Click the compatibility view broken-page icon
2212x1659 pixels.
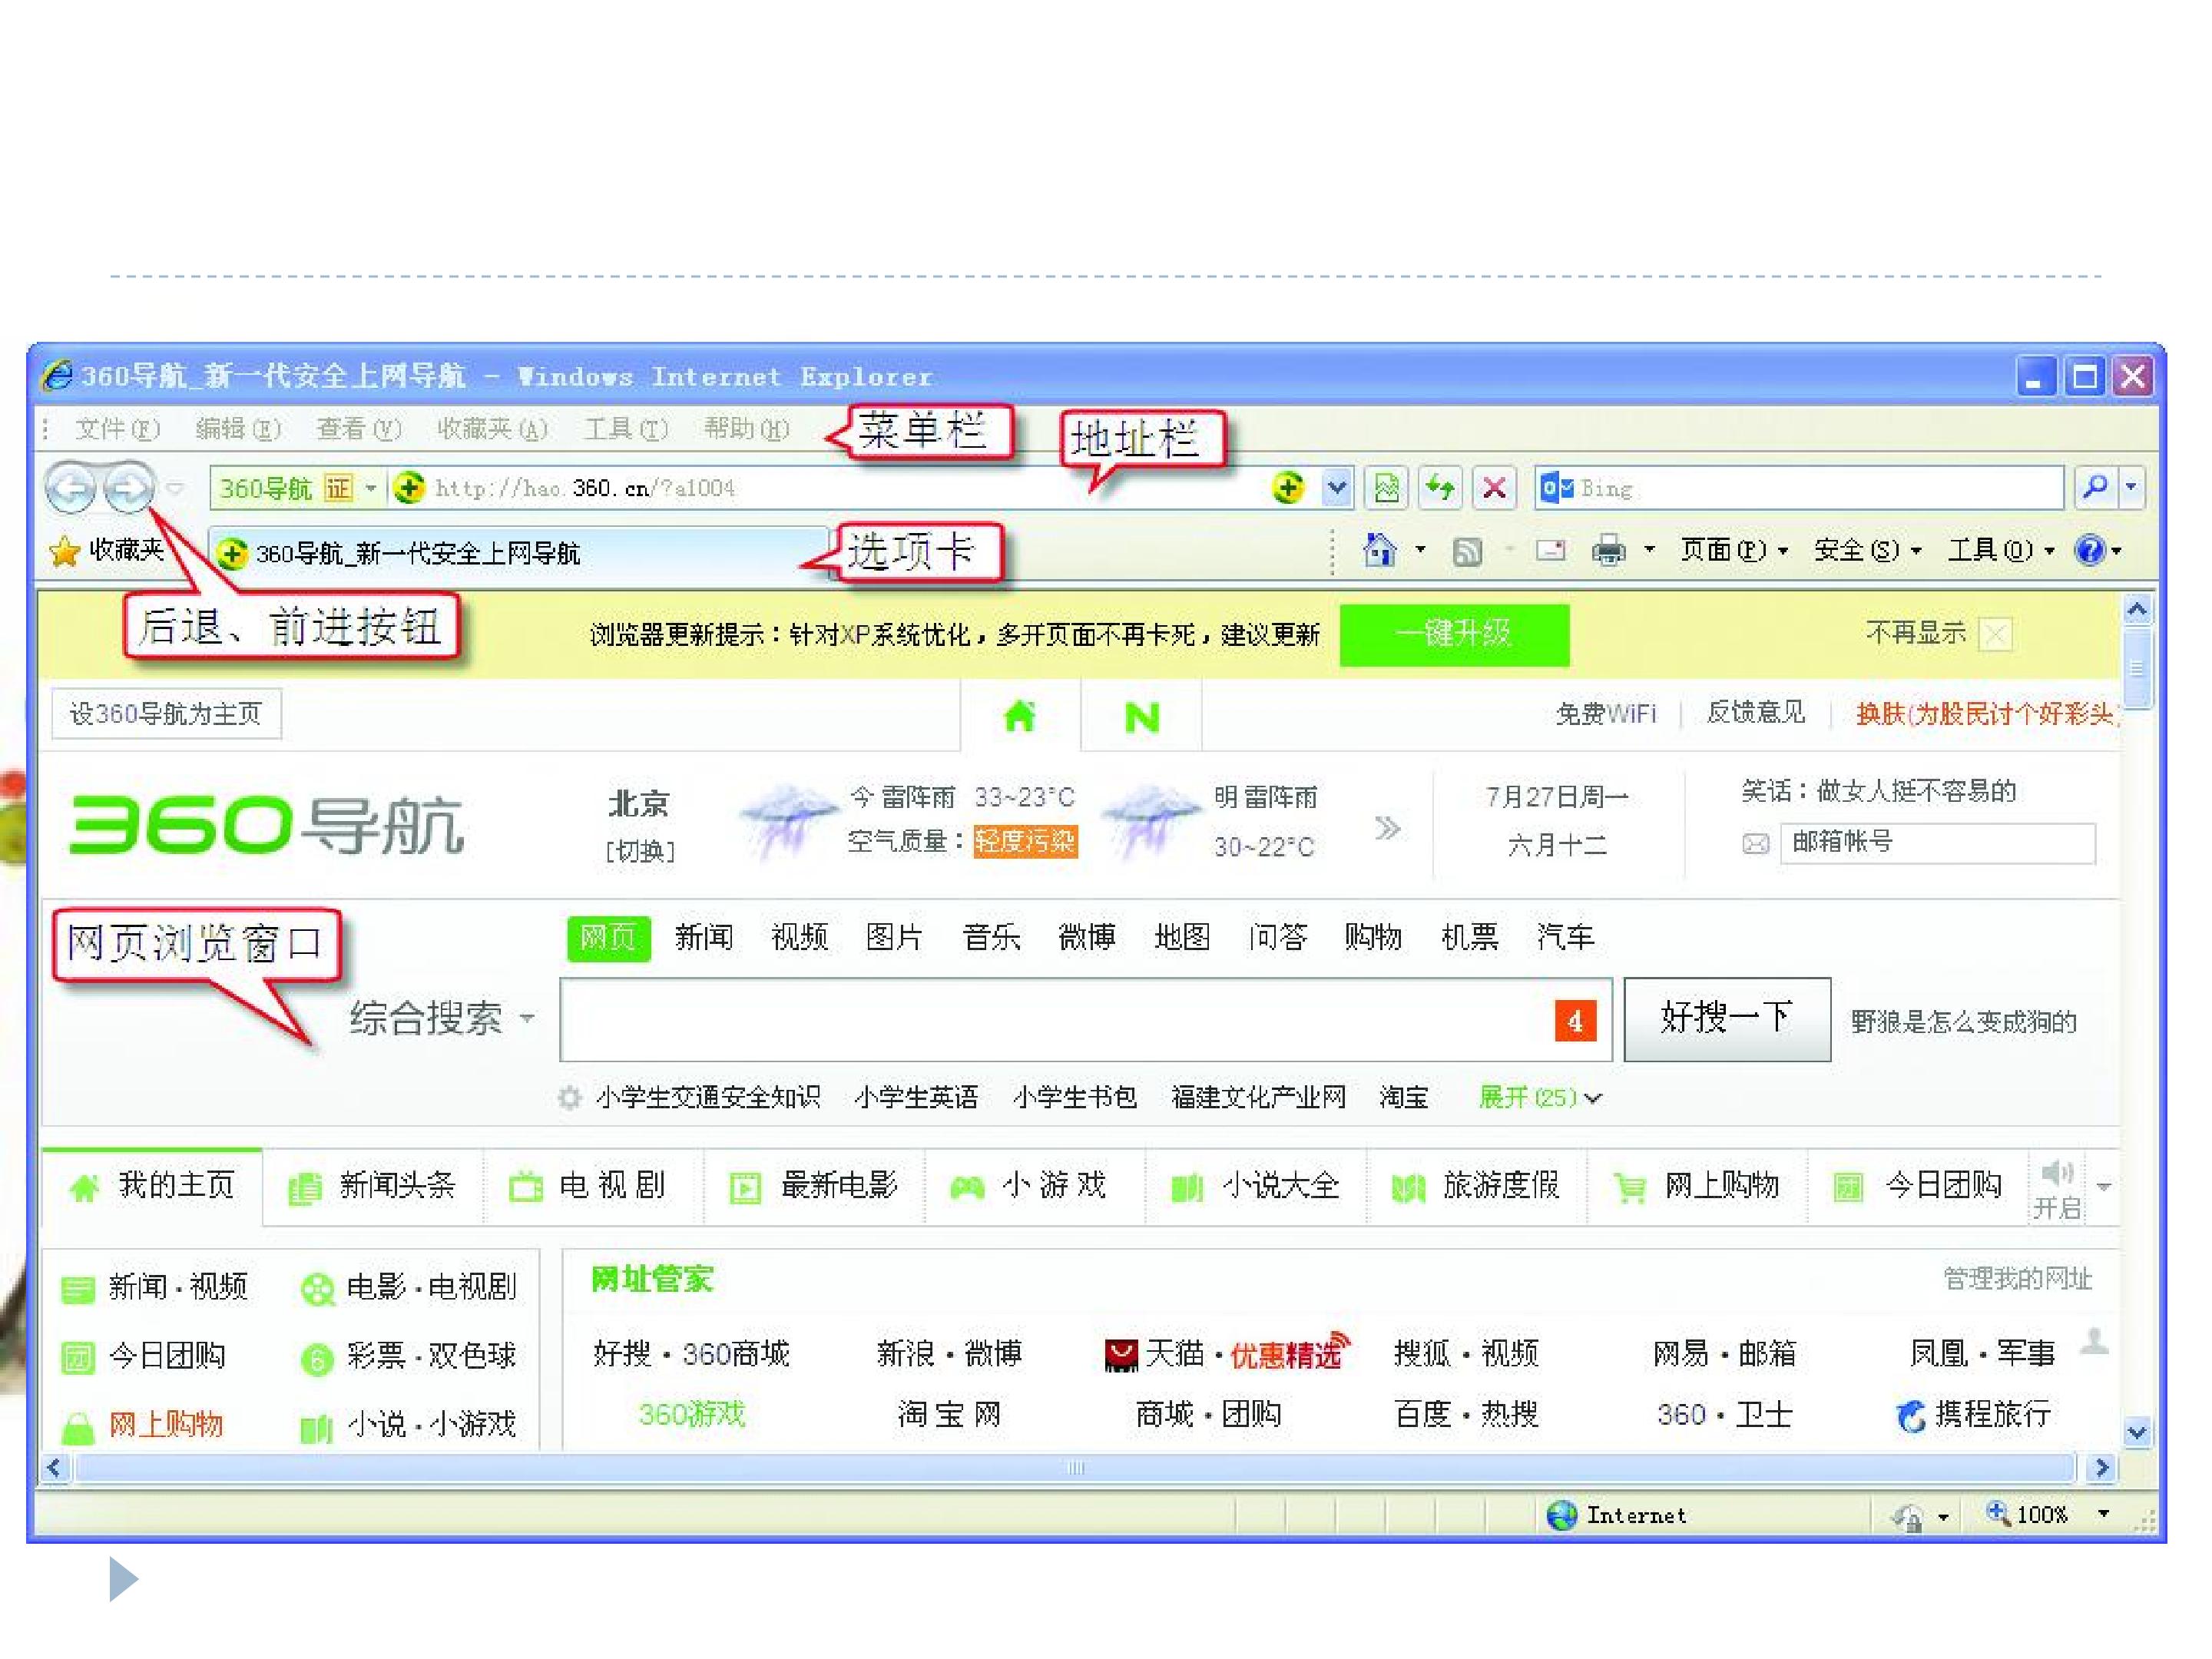point(1386,488)
